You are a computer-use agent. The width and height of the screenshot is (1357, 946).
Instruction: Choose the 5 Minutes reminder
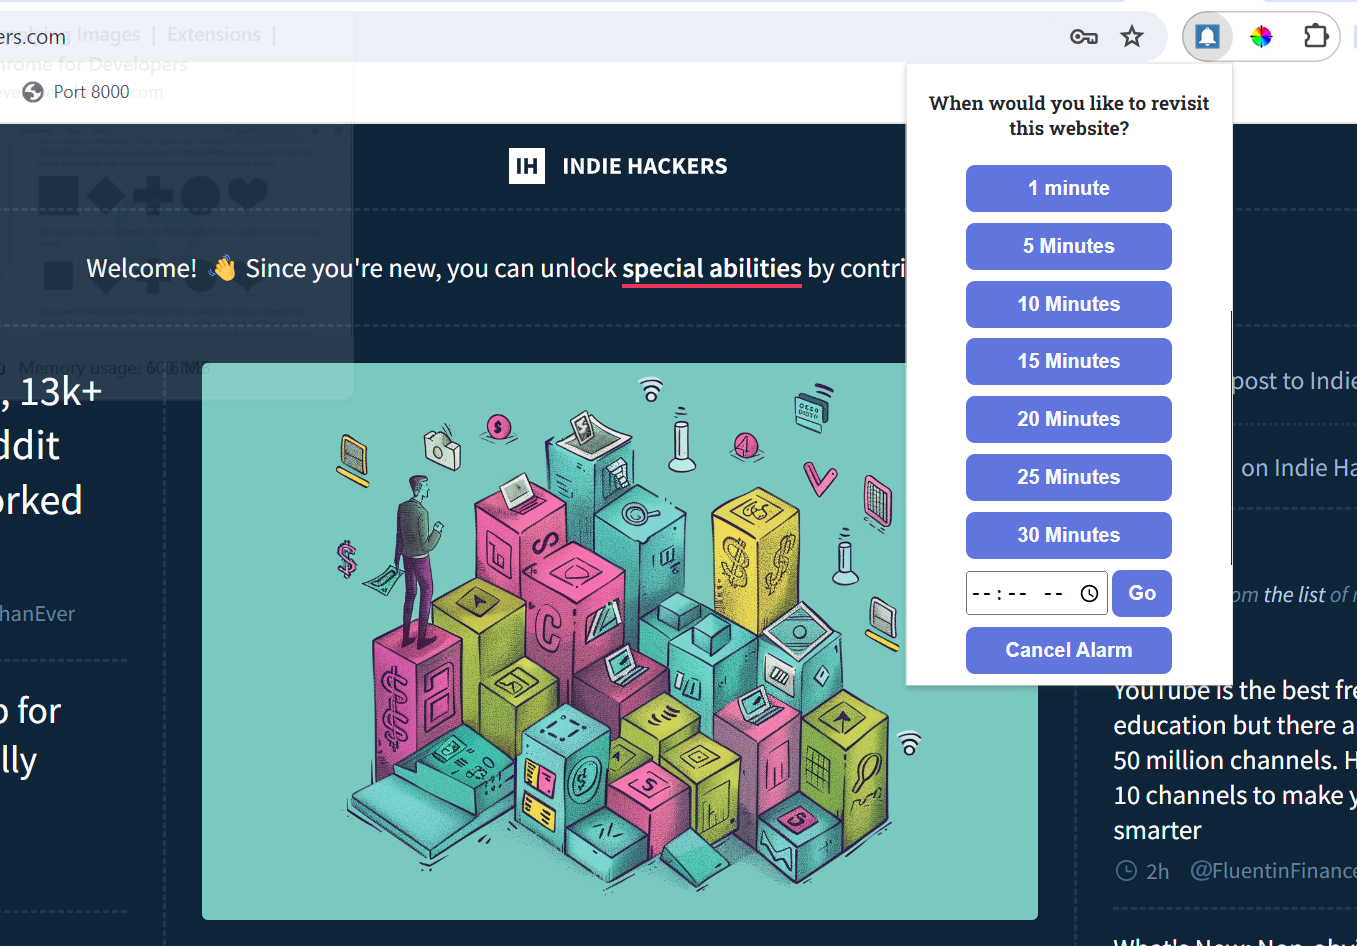[x=1068, y=246]
